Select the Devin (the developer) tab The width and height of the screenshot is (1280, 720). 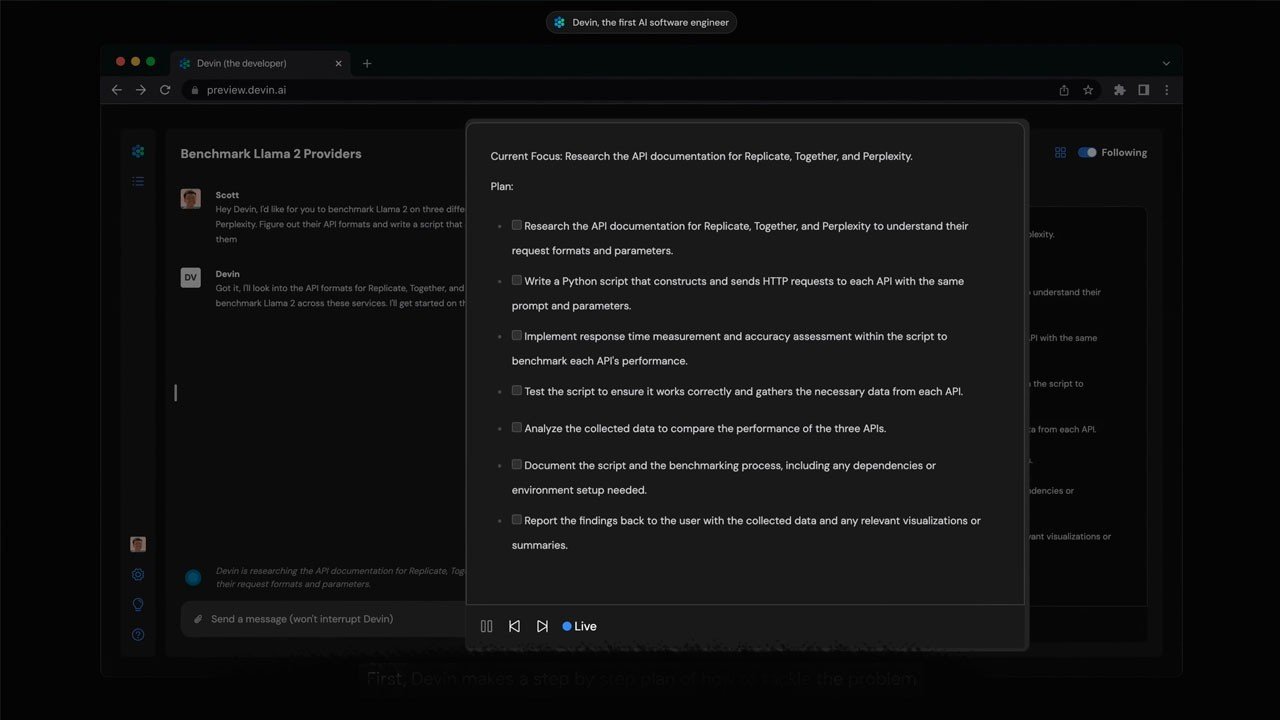tap(260, 63)
